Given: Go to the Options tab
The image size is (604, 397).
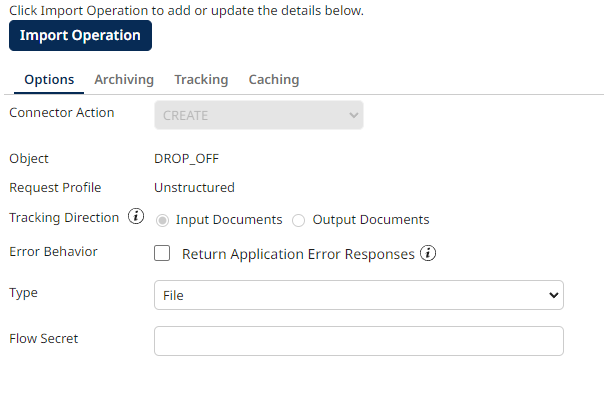Looking at the screenshot, I should [49, 80].
